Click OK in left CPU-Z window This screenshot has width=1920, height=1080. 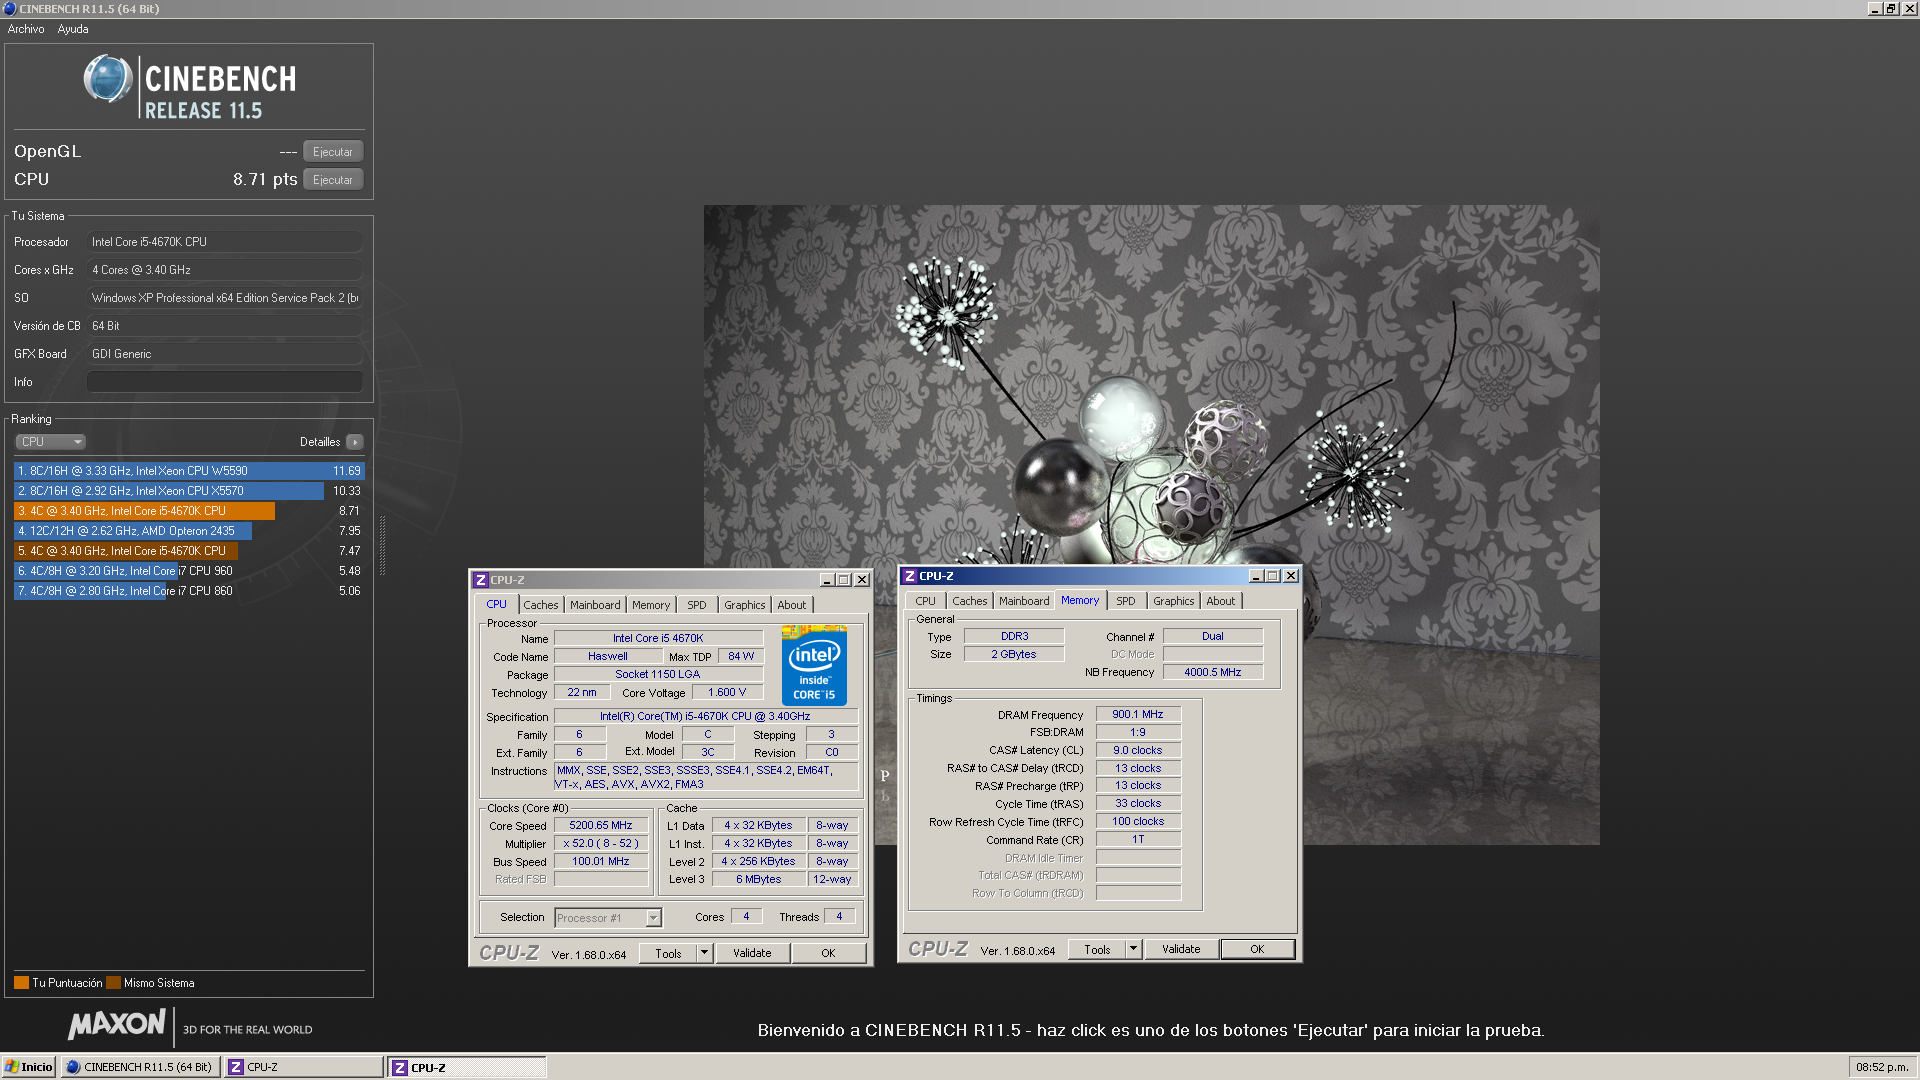(x=828, y=954)
